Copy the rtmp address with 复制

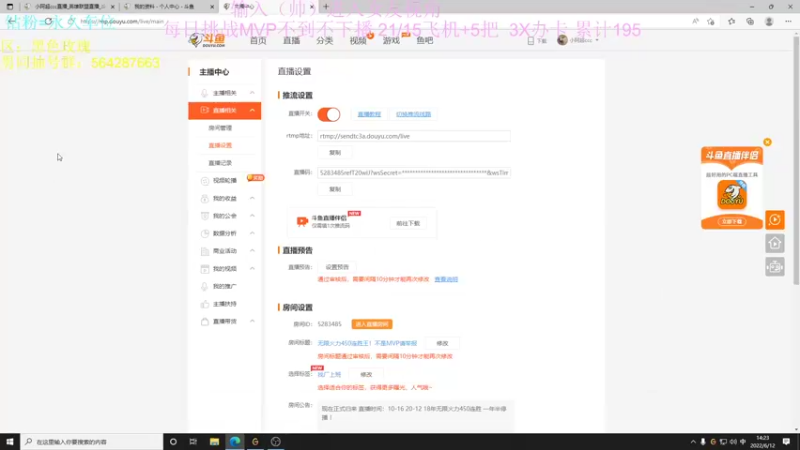335,153
